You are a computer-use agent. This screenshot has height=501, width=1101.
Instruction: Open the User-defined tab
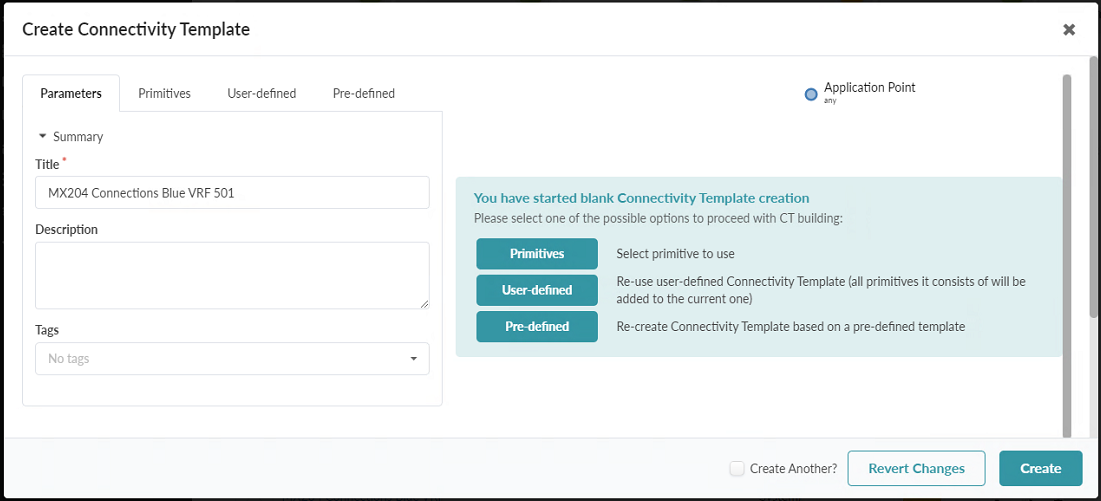click(x=262, y=93)
